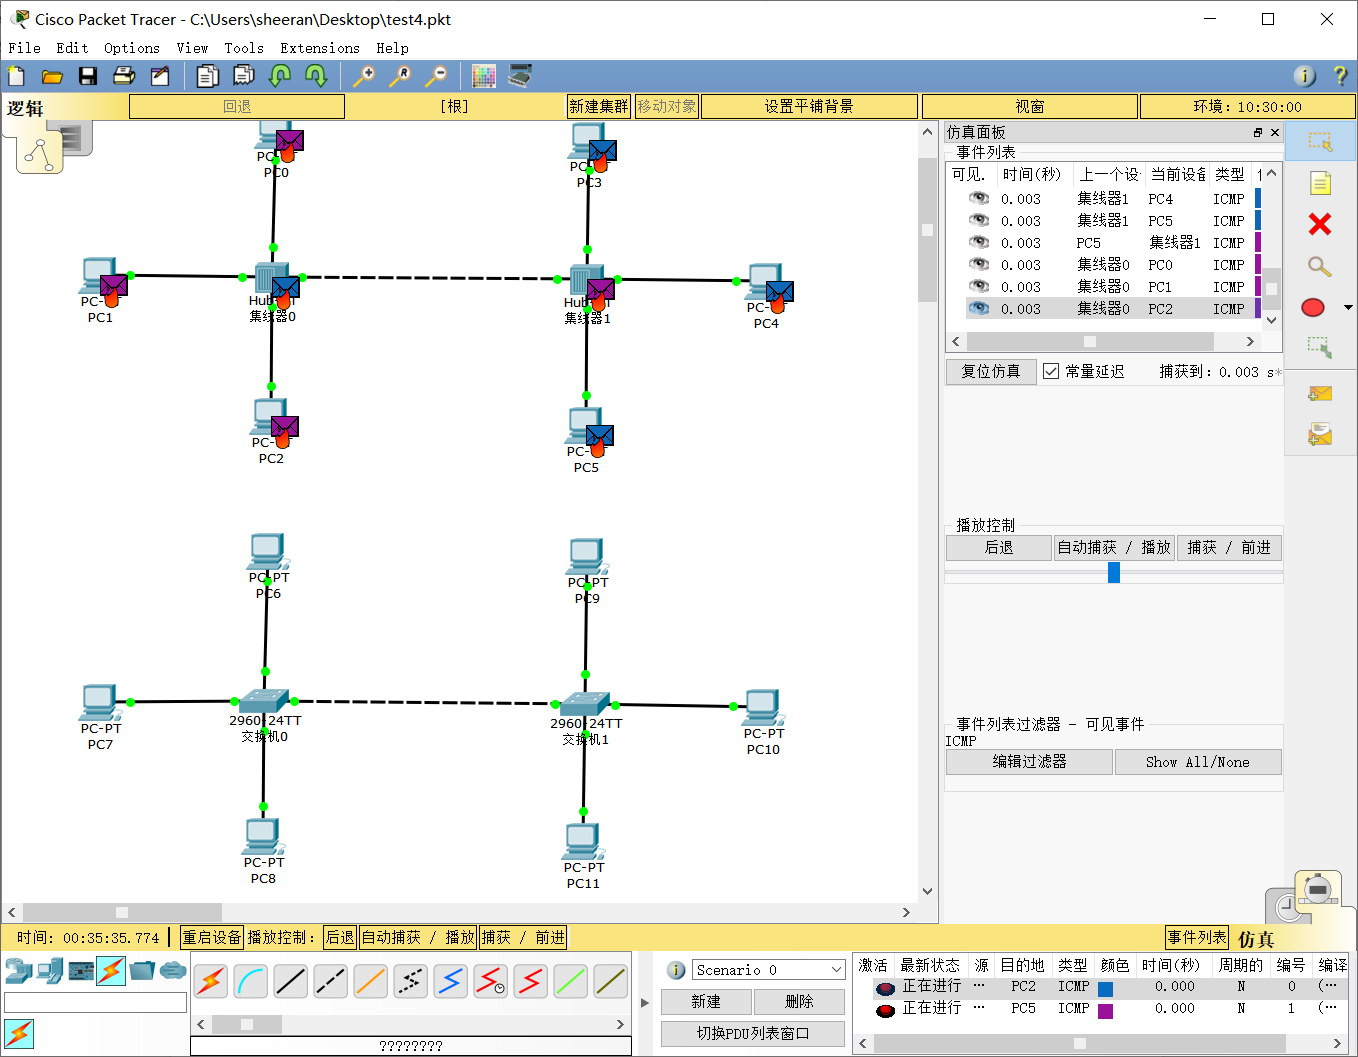This screenshot has width=1358, height=1057.
Task: Click the Redo green arrow icon
Action: pos(316,76)
